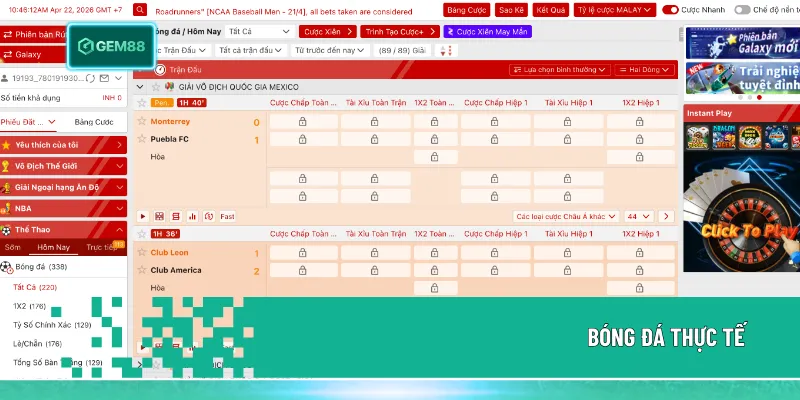Image resolution: width=800 pixels, height=400 pixels.
Task: Open the fourth game icon under Instant Play
Action: pos(777,137)
